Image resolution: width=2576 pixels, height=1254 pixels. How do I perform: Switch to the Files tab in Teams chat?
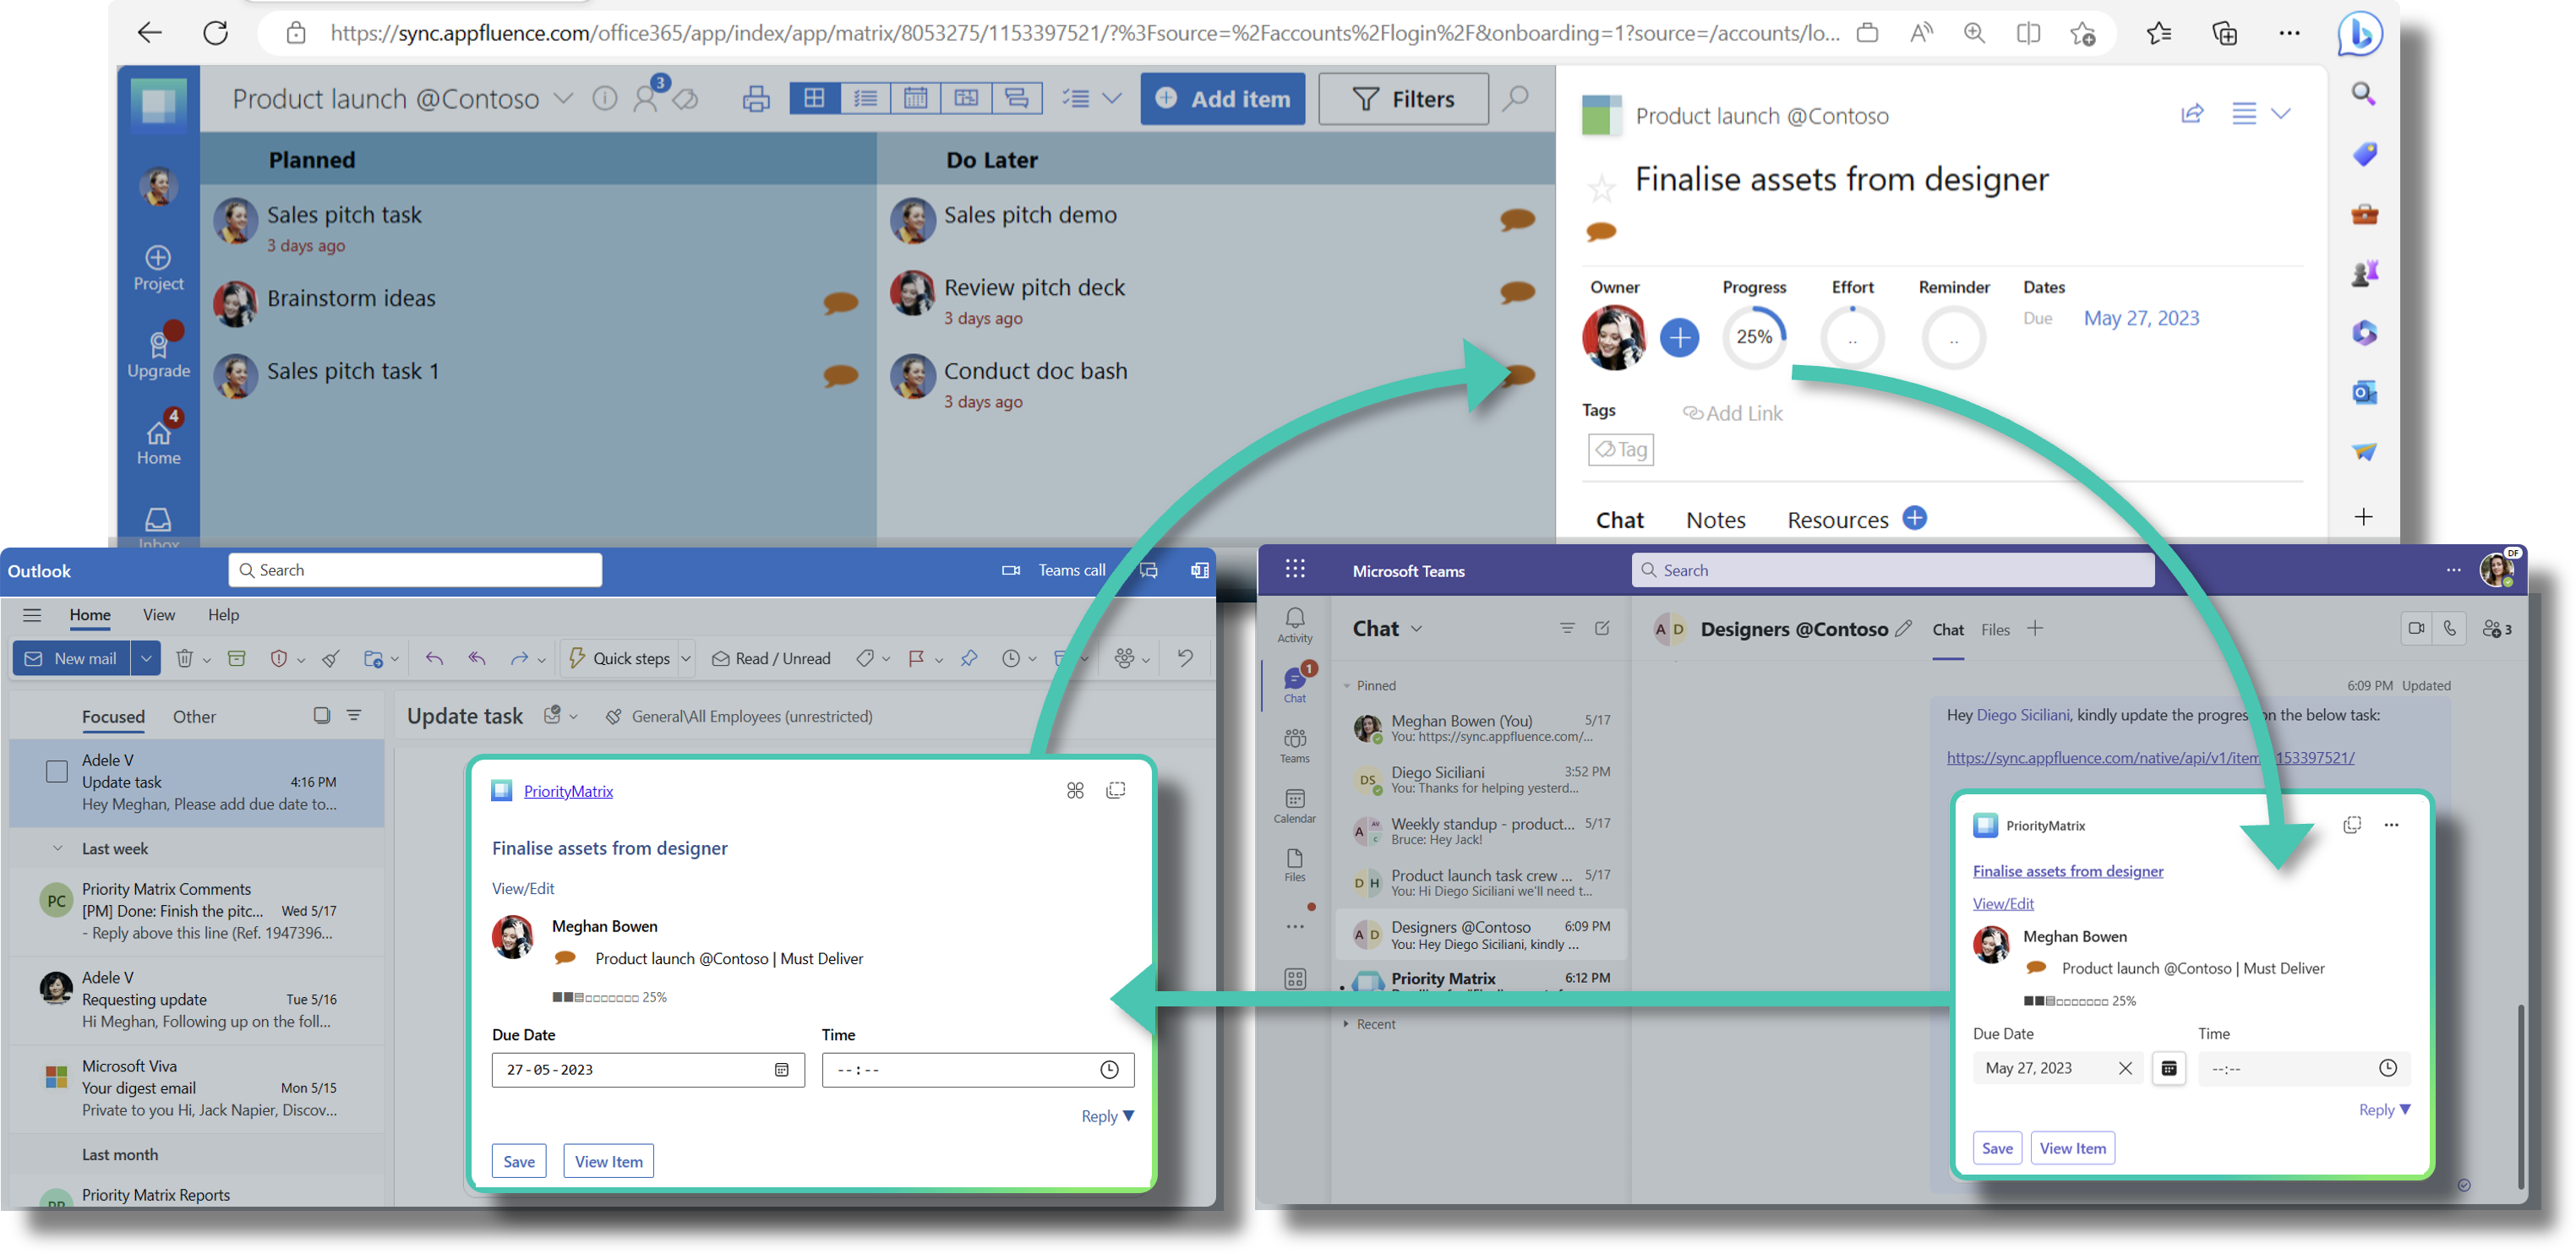click(1995, 629)
